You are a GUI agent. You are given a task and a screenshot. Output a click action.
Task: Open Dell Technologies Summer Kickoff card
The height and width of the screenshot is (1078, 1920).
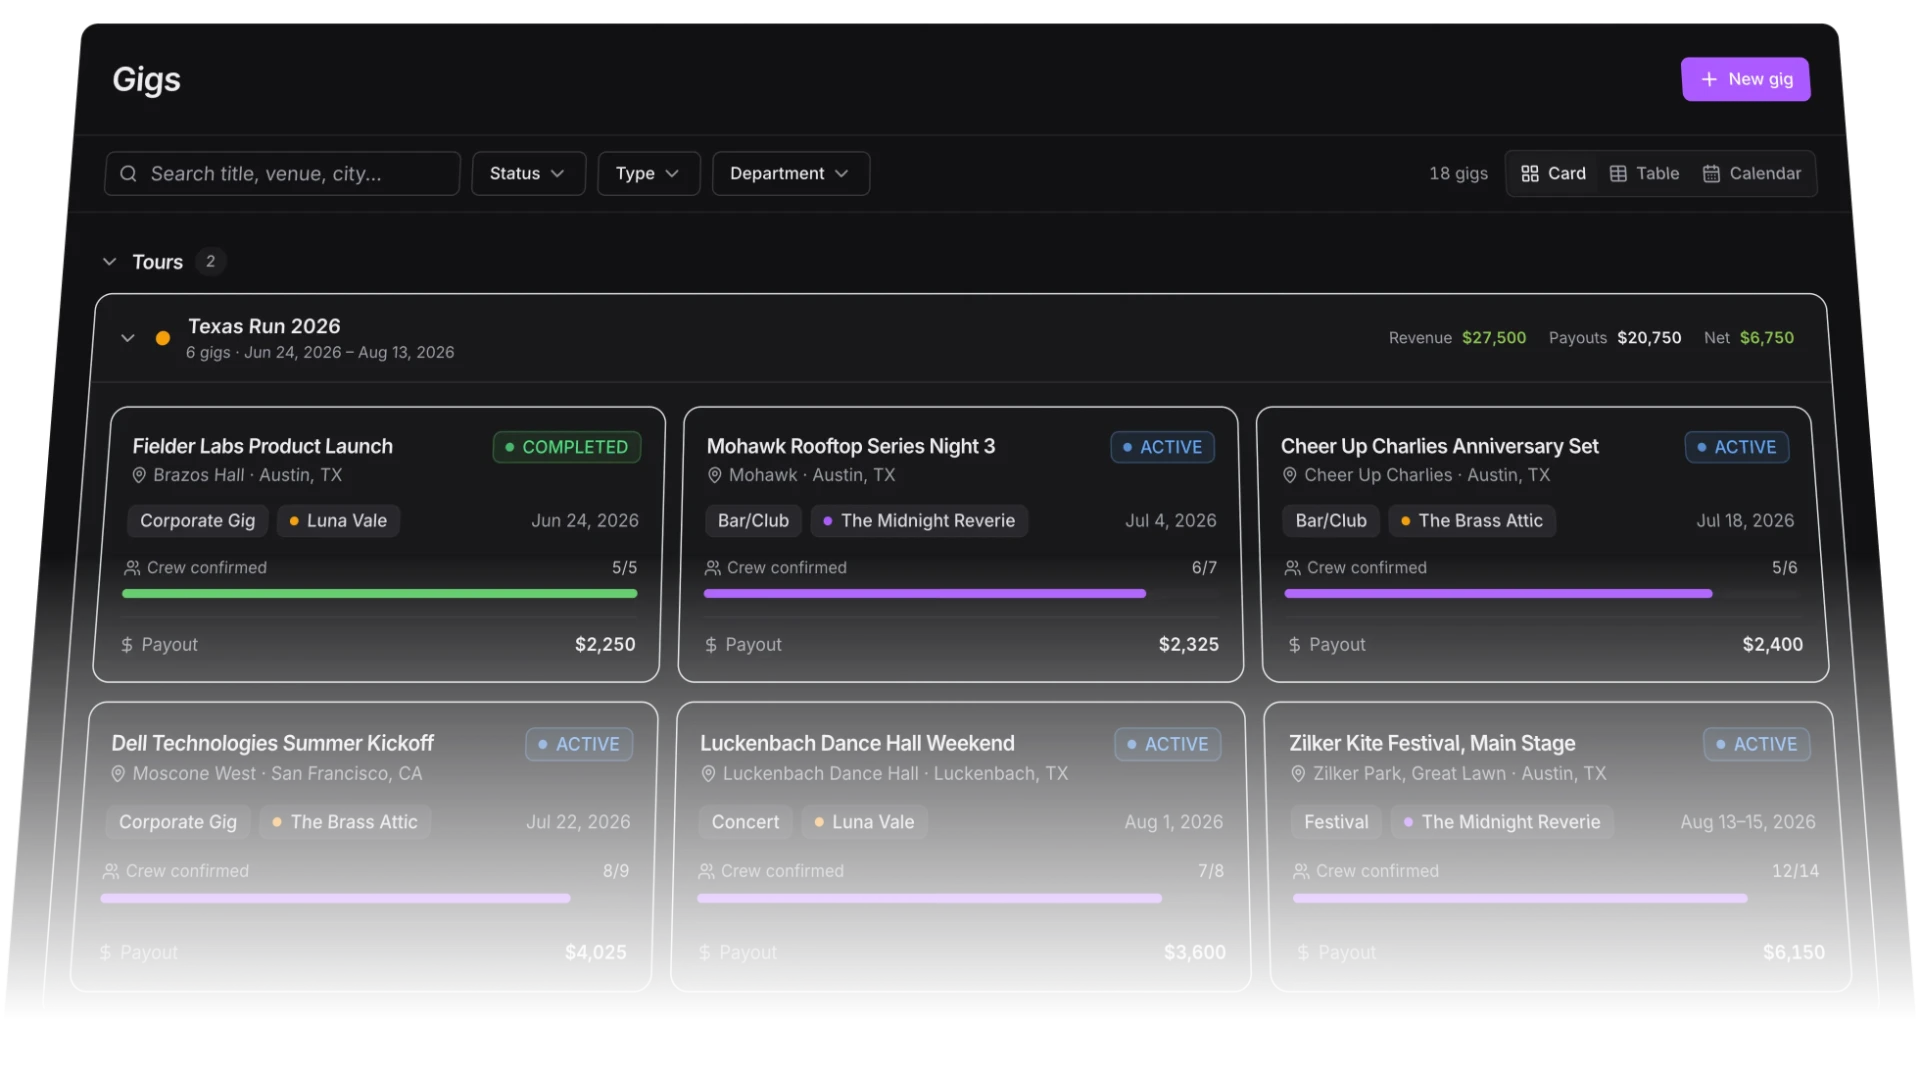(363, 847)
